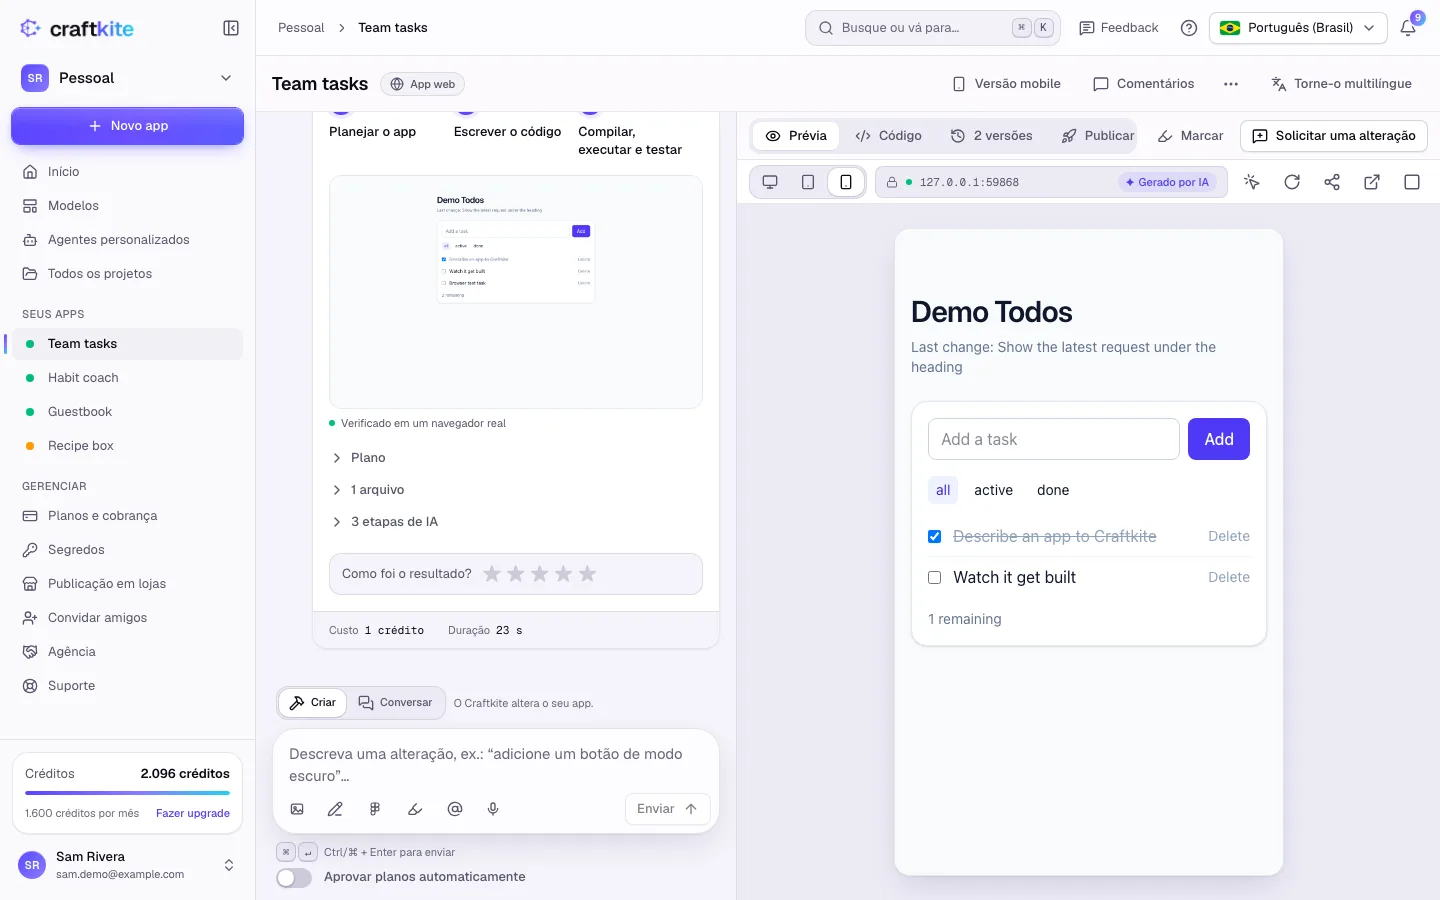
Task: Click the help question mark icon
Action: 1189,28
